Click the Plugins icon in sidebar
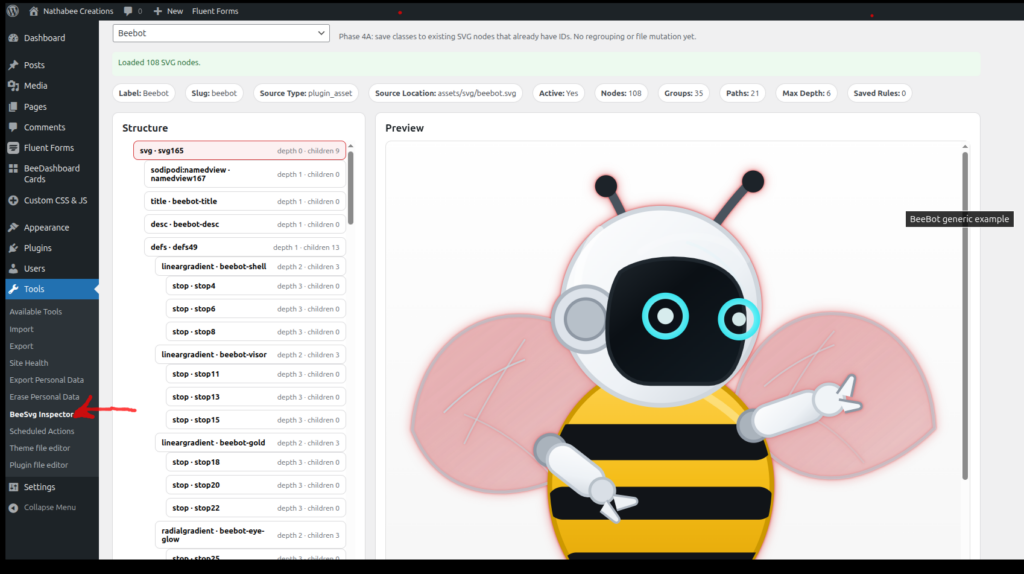Screen dimensions: 1024x574 [x=13, y=248]
